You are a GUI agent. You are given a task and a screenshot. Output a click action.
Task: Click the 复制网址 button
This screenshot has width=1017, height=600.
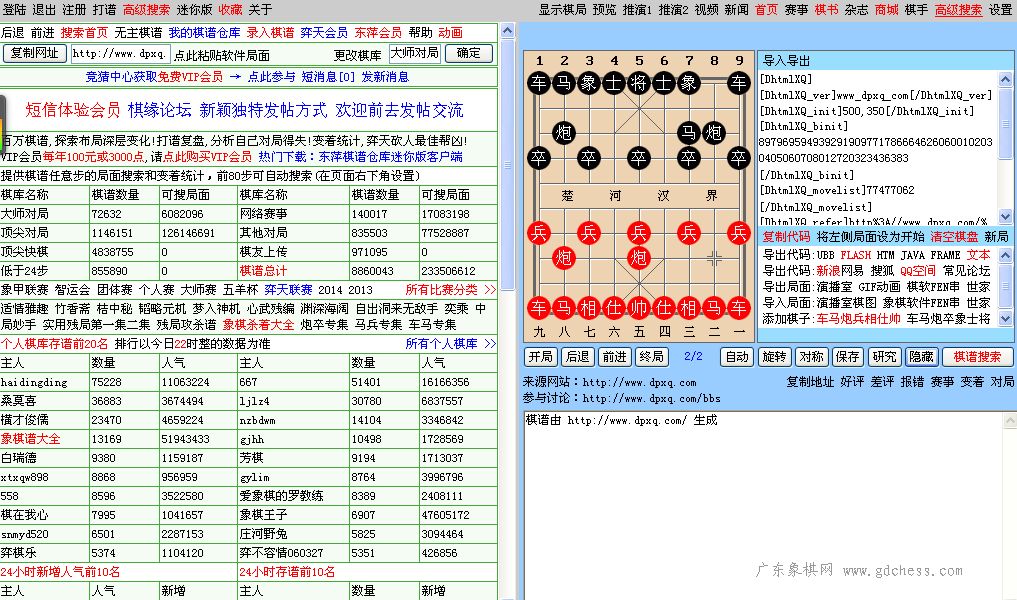(35, 53)
